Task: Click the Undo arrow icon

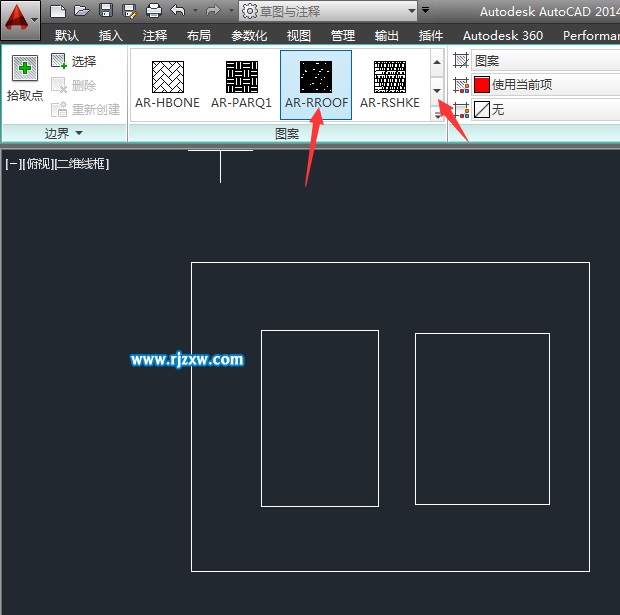Action: click(x=178, y=10)
